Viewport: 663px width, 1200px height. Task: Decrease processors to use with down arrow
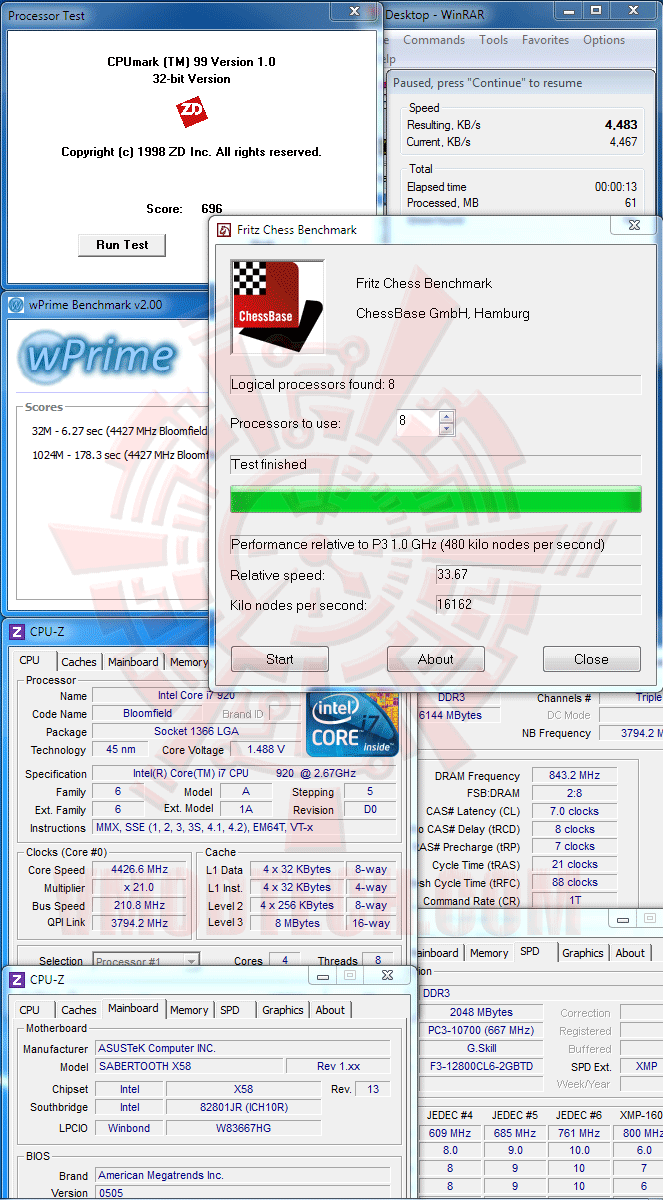coord(446,429)
